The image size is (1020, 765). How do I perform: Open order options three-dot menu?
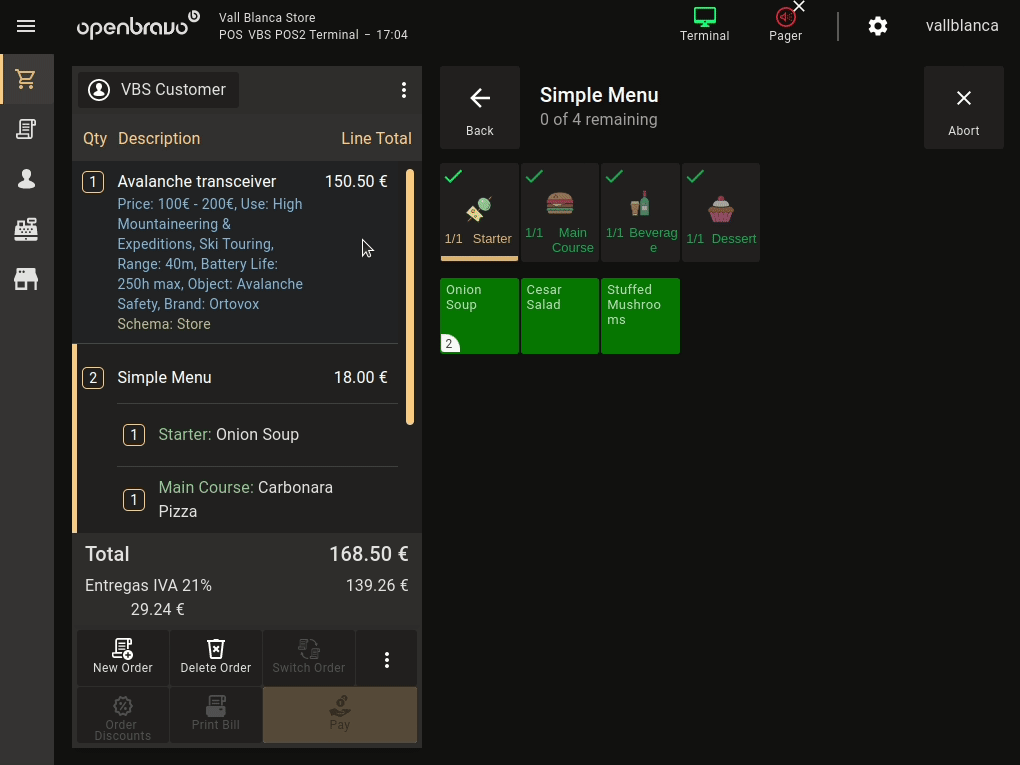(404, 90)
